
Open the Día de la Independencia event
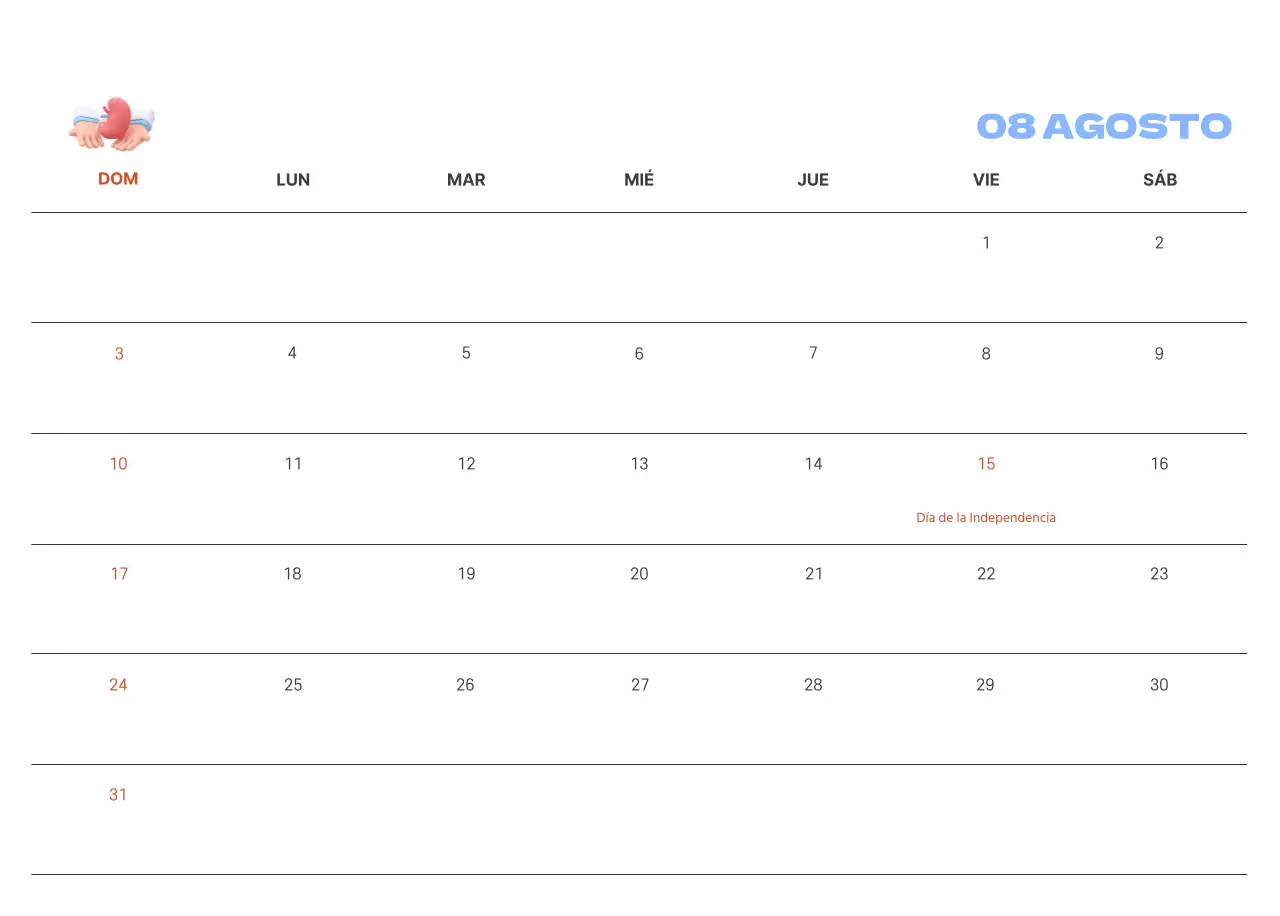[986, 518]
